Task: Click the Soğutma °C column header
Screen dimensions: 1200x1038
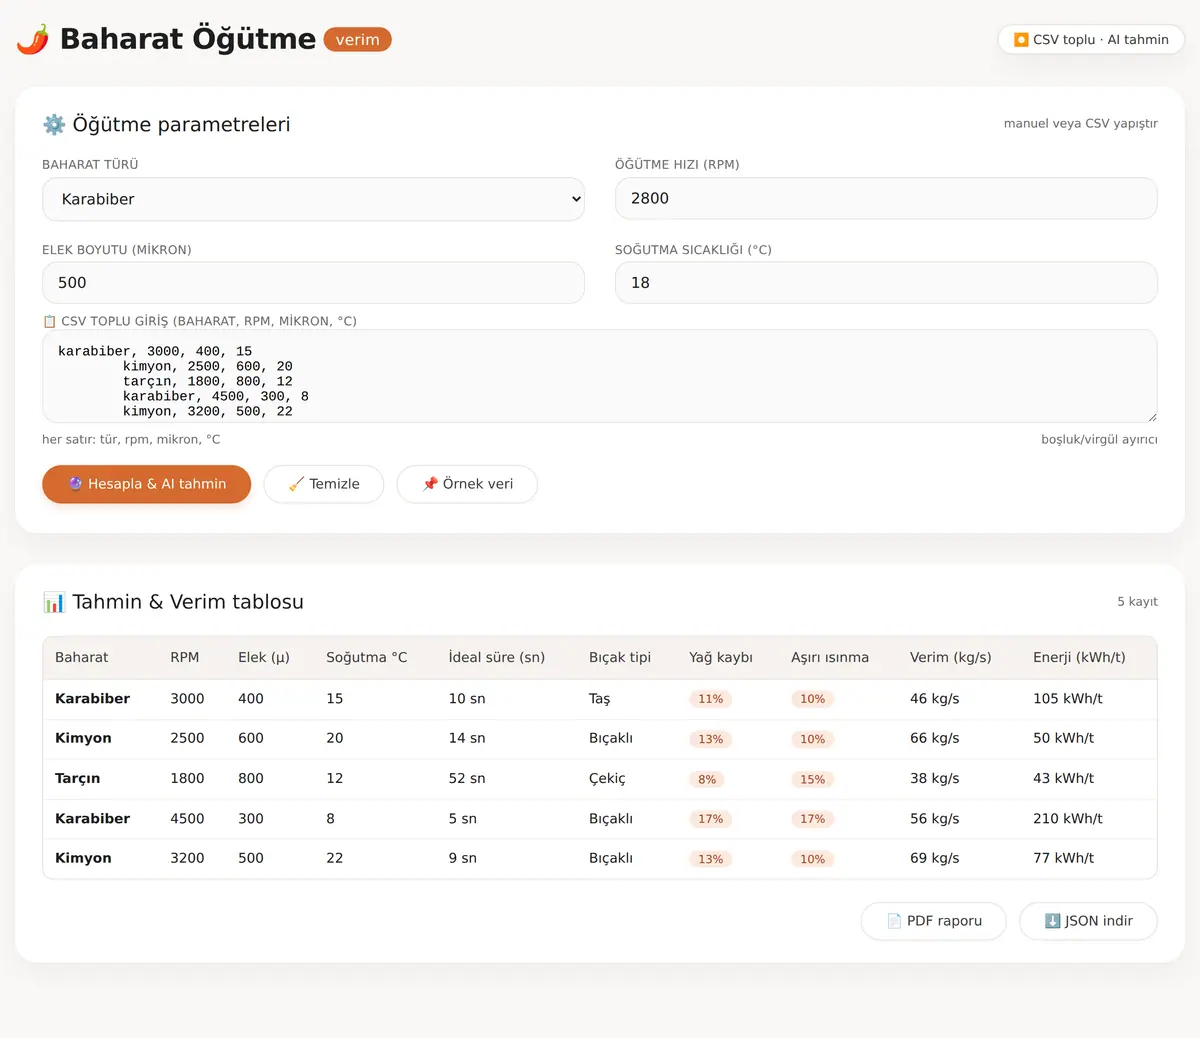Action: pyautogui.click(x=367, y=658)
